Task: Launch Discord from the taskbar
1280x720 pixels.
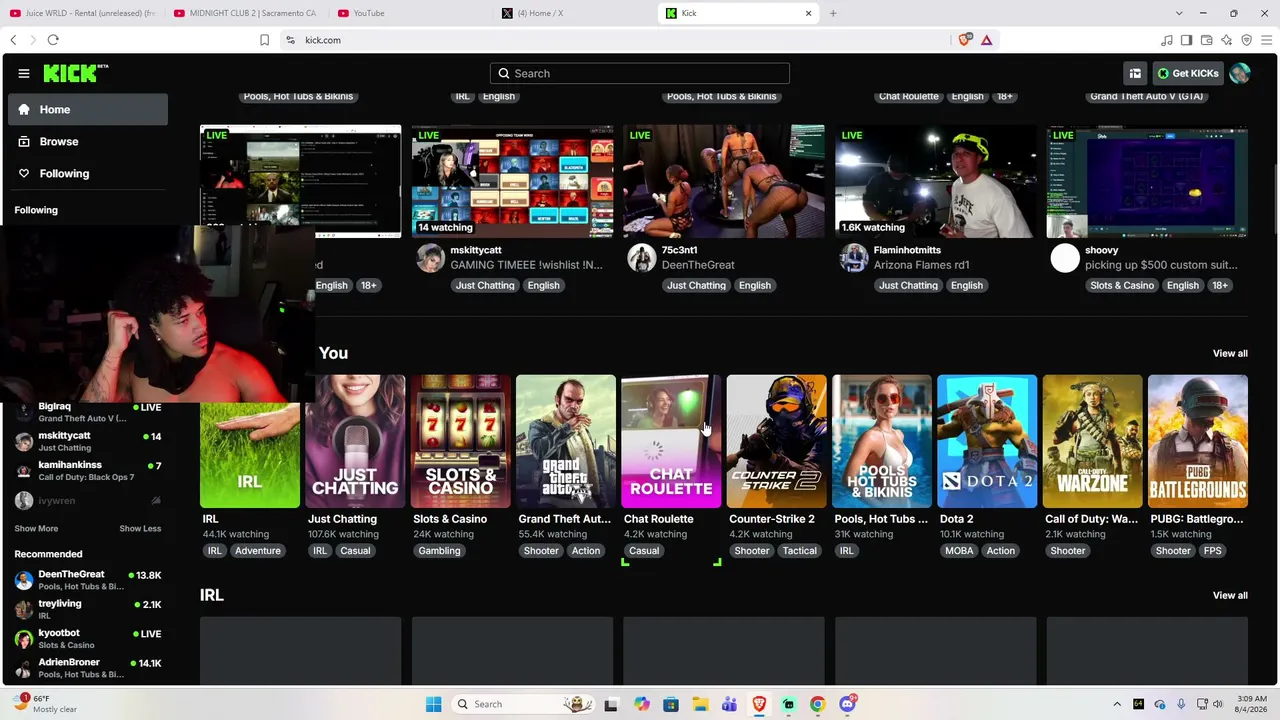Action: point(847,704)
